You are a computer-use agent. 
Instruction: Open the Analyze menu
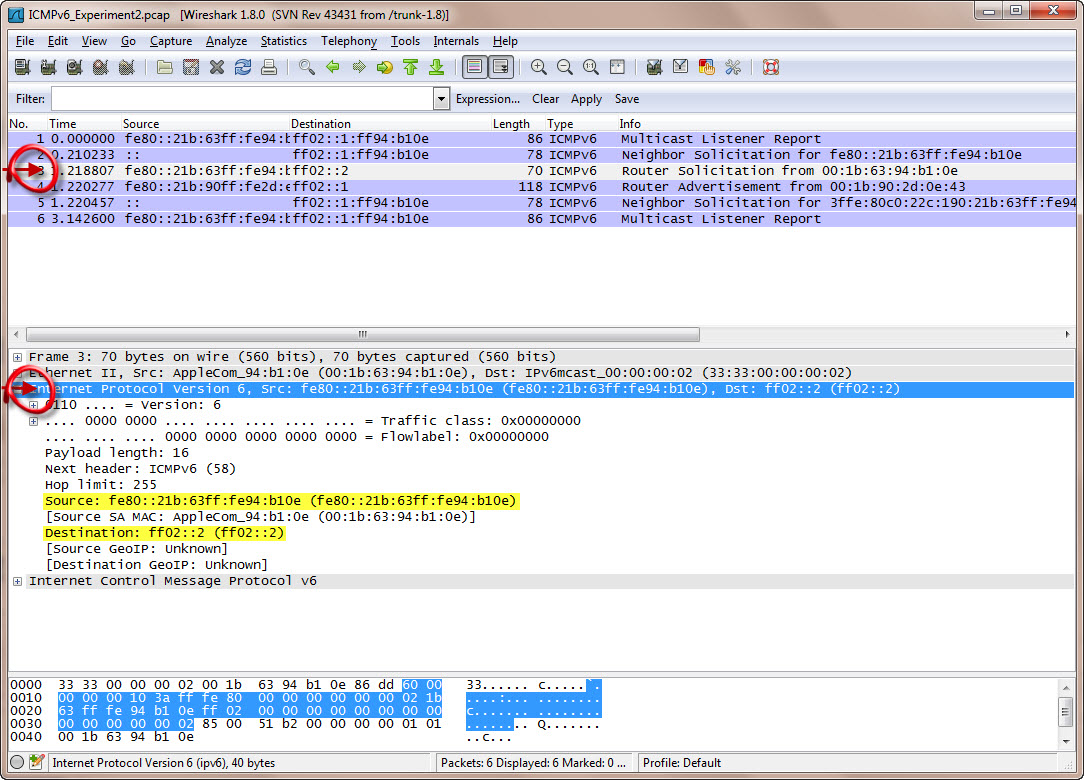point(226,41)
